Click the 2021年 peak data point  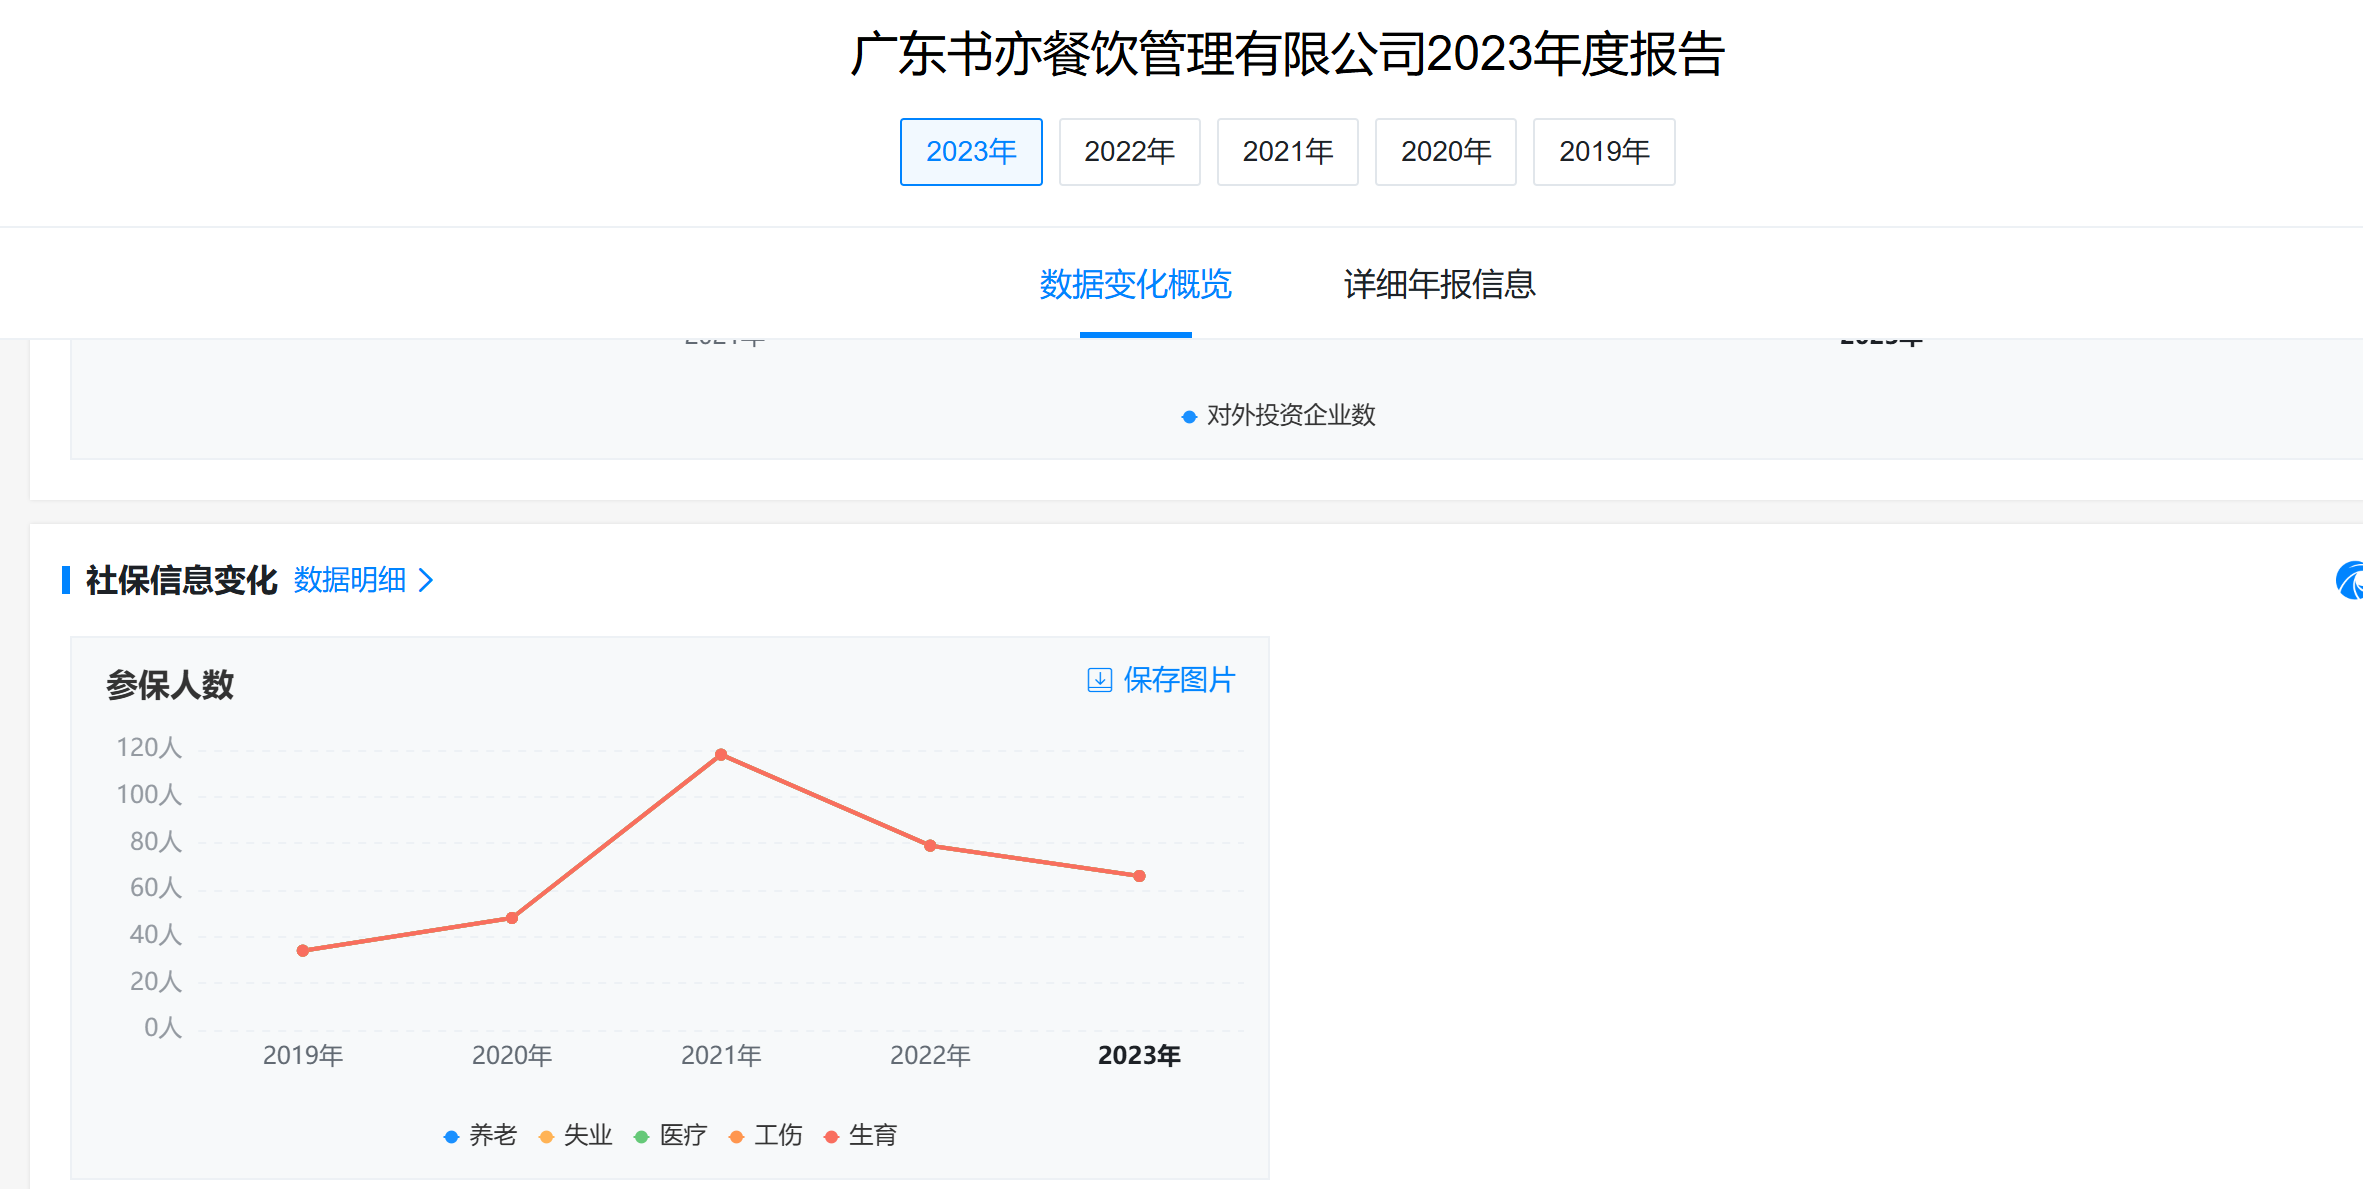[x=721, y=755]
